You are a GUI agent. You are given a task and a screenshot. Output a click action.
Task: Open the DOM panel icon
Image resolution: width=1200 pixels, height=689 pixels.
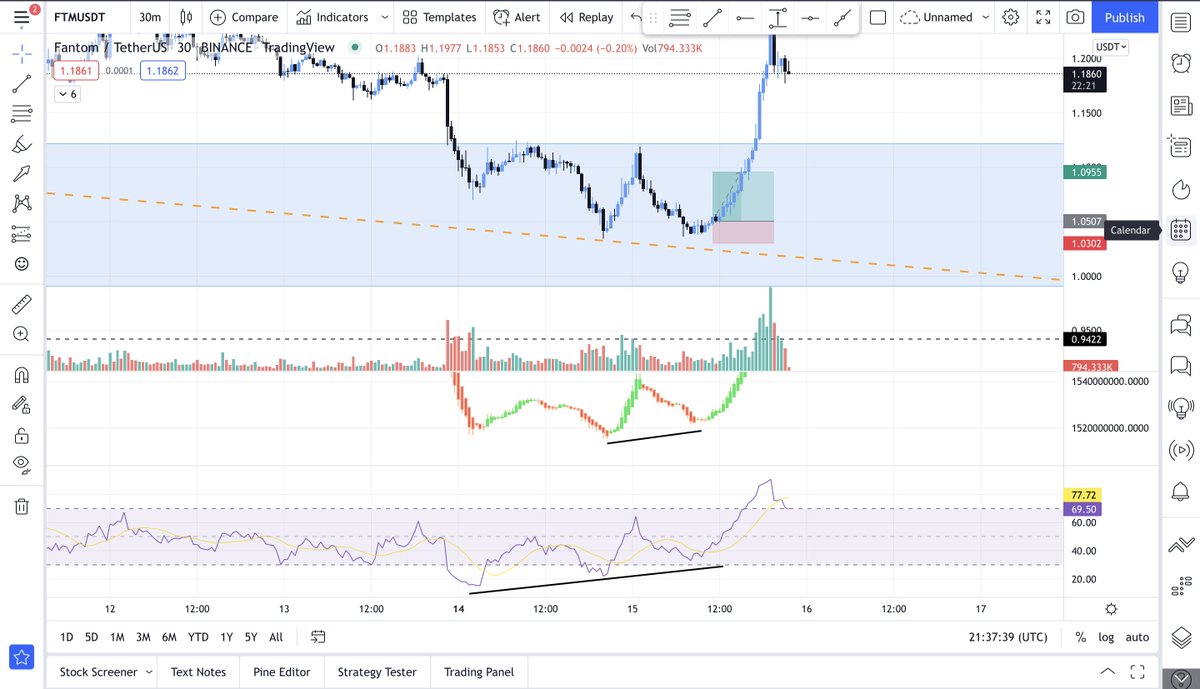1179,588
